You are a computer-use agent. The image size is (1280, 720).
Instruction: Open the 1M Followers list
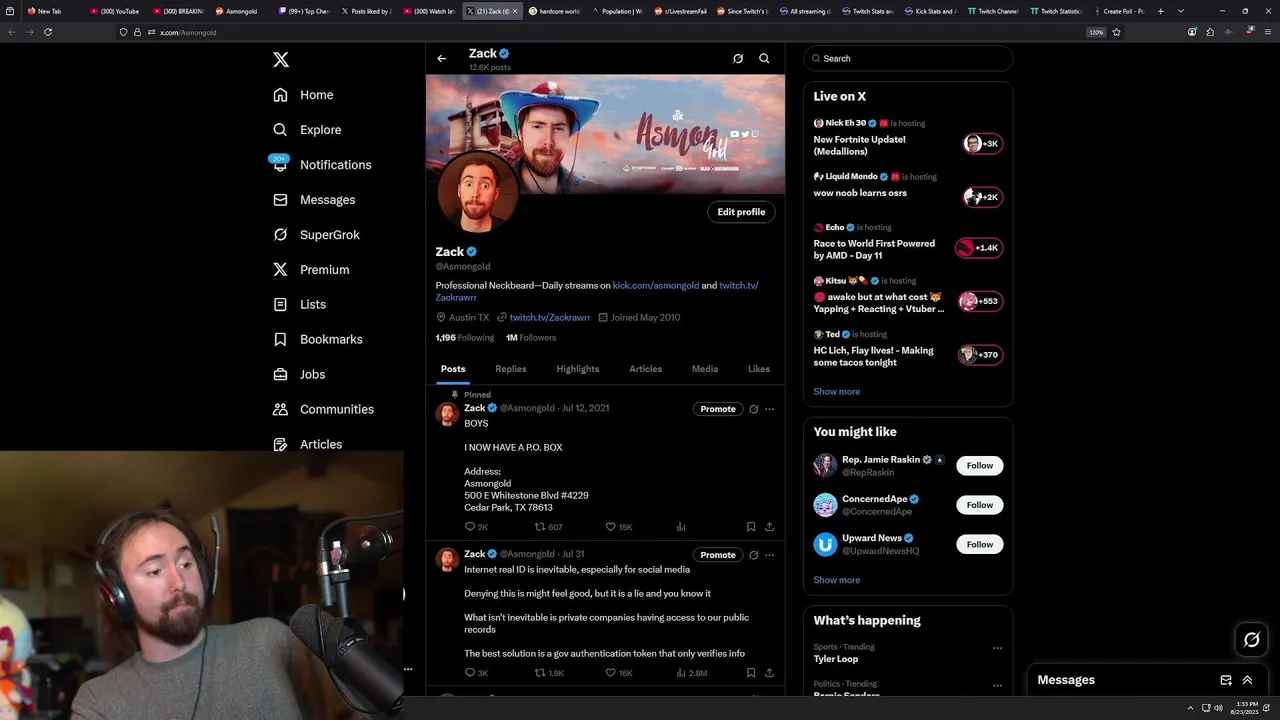[x=531, y=338]
